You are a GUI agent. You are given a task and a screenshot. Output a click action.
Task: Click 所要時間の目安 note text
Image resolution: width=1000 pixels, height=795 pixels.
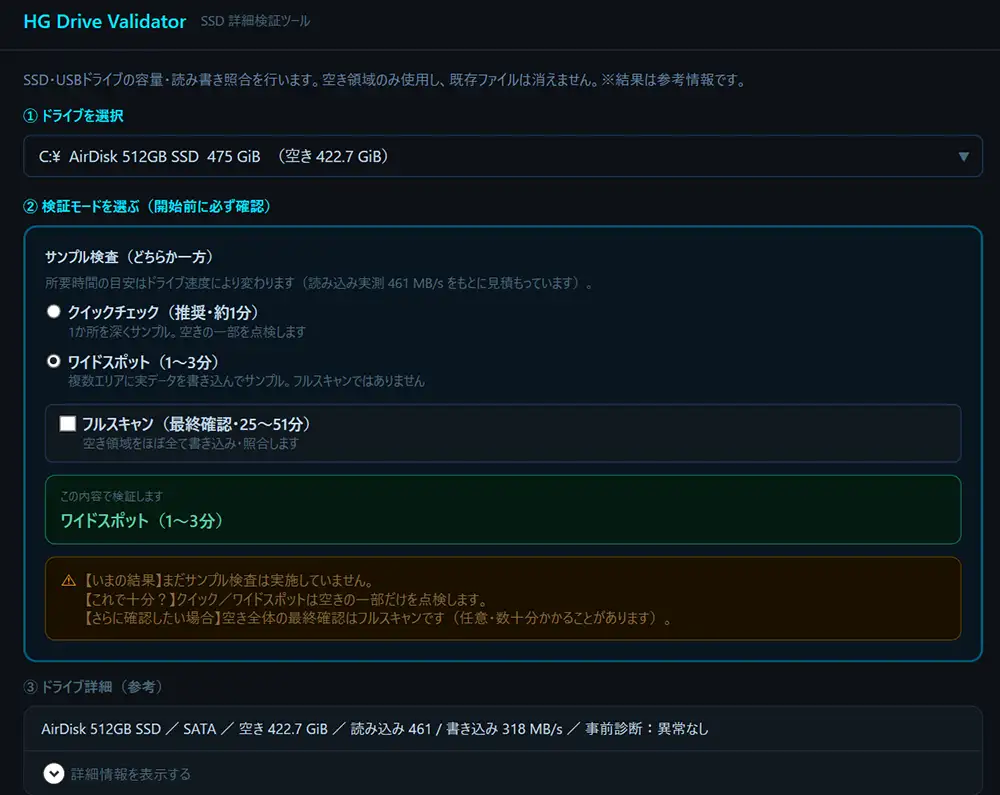click(319, 283)
